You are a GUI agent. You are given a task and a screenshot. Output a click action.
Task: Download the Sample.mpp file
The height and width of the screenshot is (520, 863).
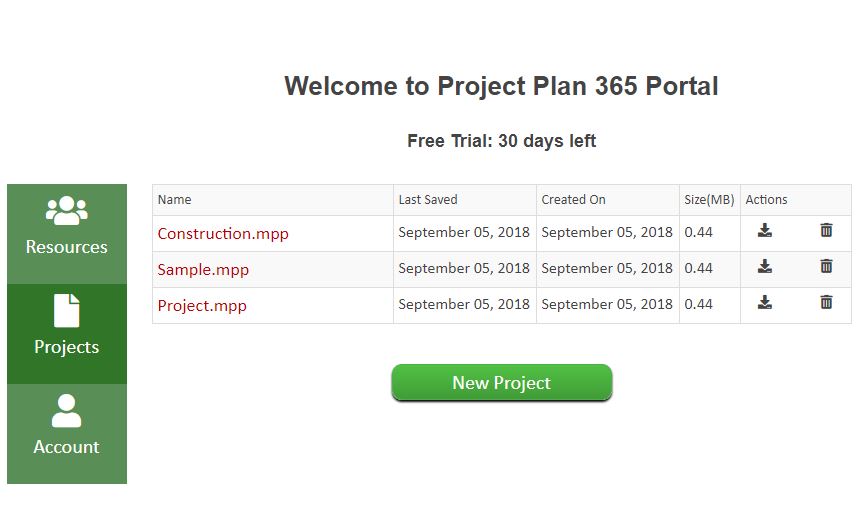[764, 267]
